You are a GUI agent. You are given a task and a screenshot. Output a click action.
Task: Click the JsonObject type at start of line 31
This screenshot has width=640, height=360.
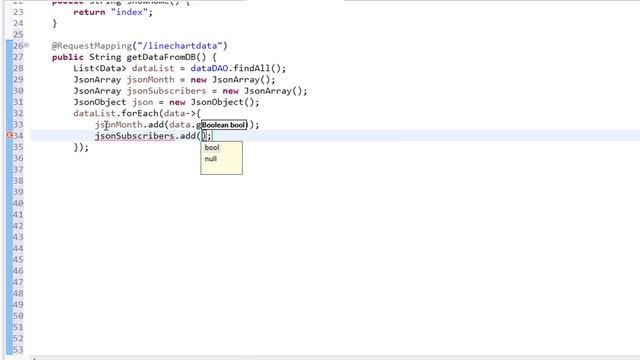[100, 102]
